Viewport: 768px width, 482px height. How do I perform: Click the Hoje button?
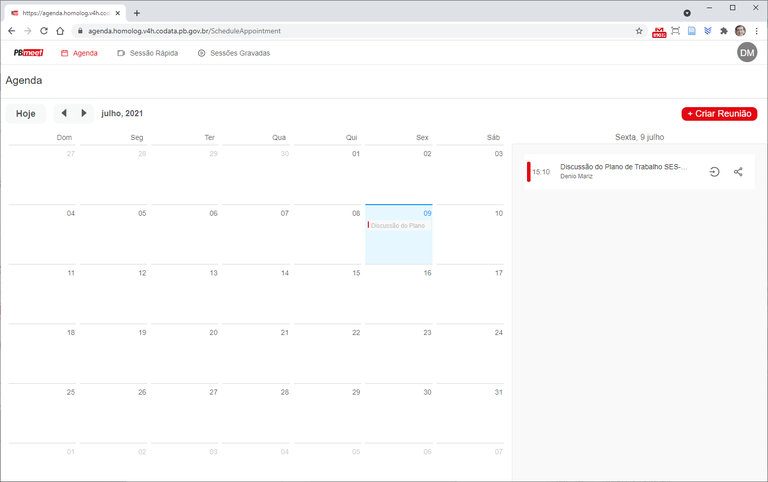pos(26,113)
